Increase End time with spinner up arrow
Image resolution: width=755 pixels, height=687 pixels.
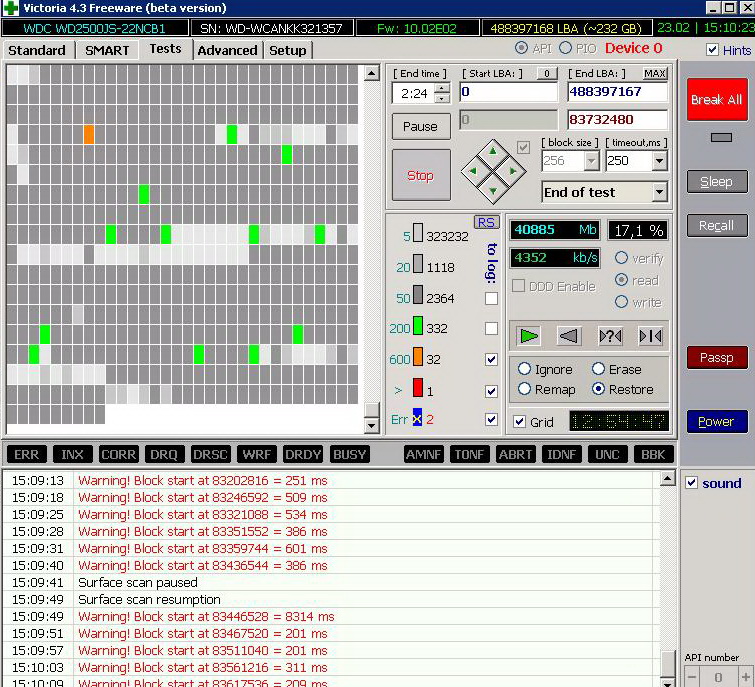click(x=442, y=88)
